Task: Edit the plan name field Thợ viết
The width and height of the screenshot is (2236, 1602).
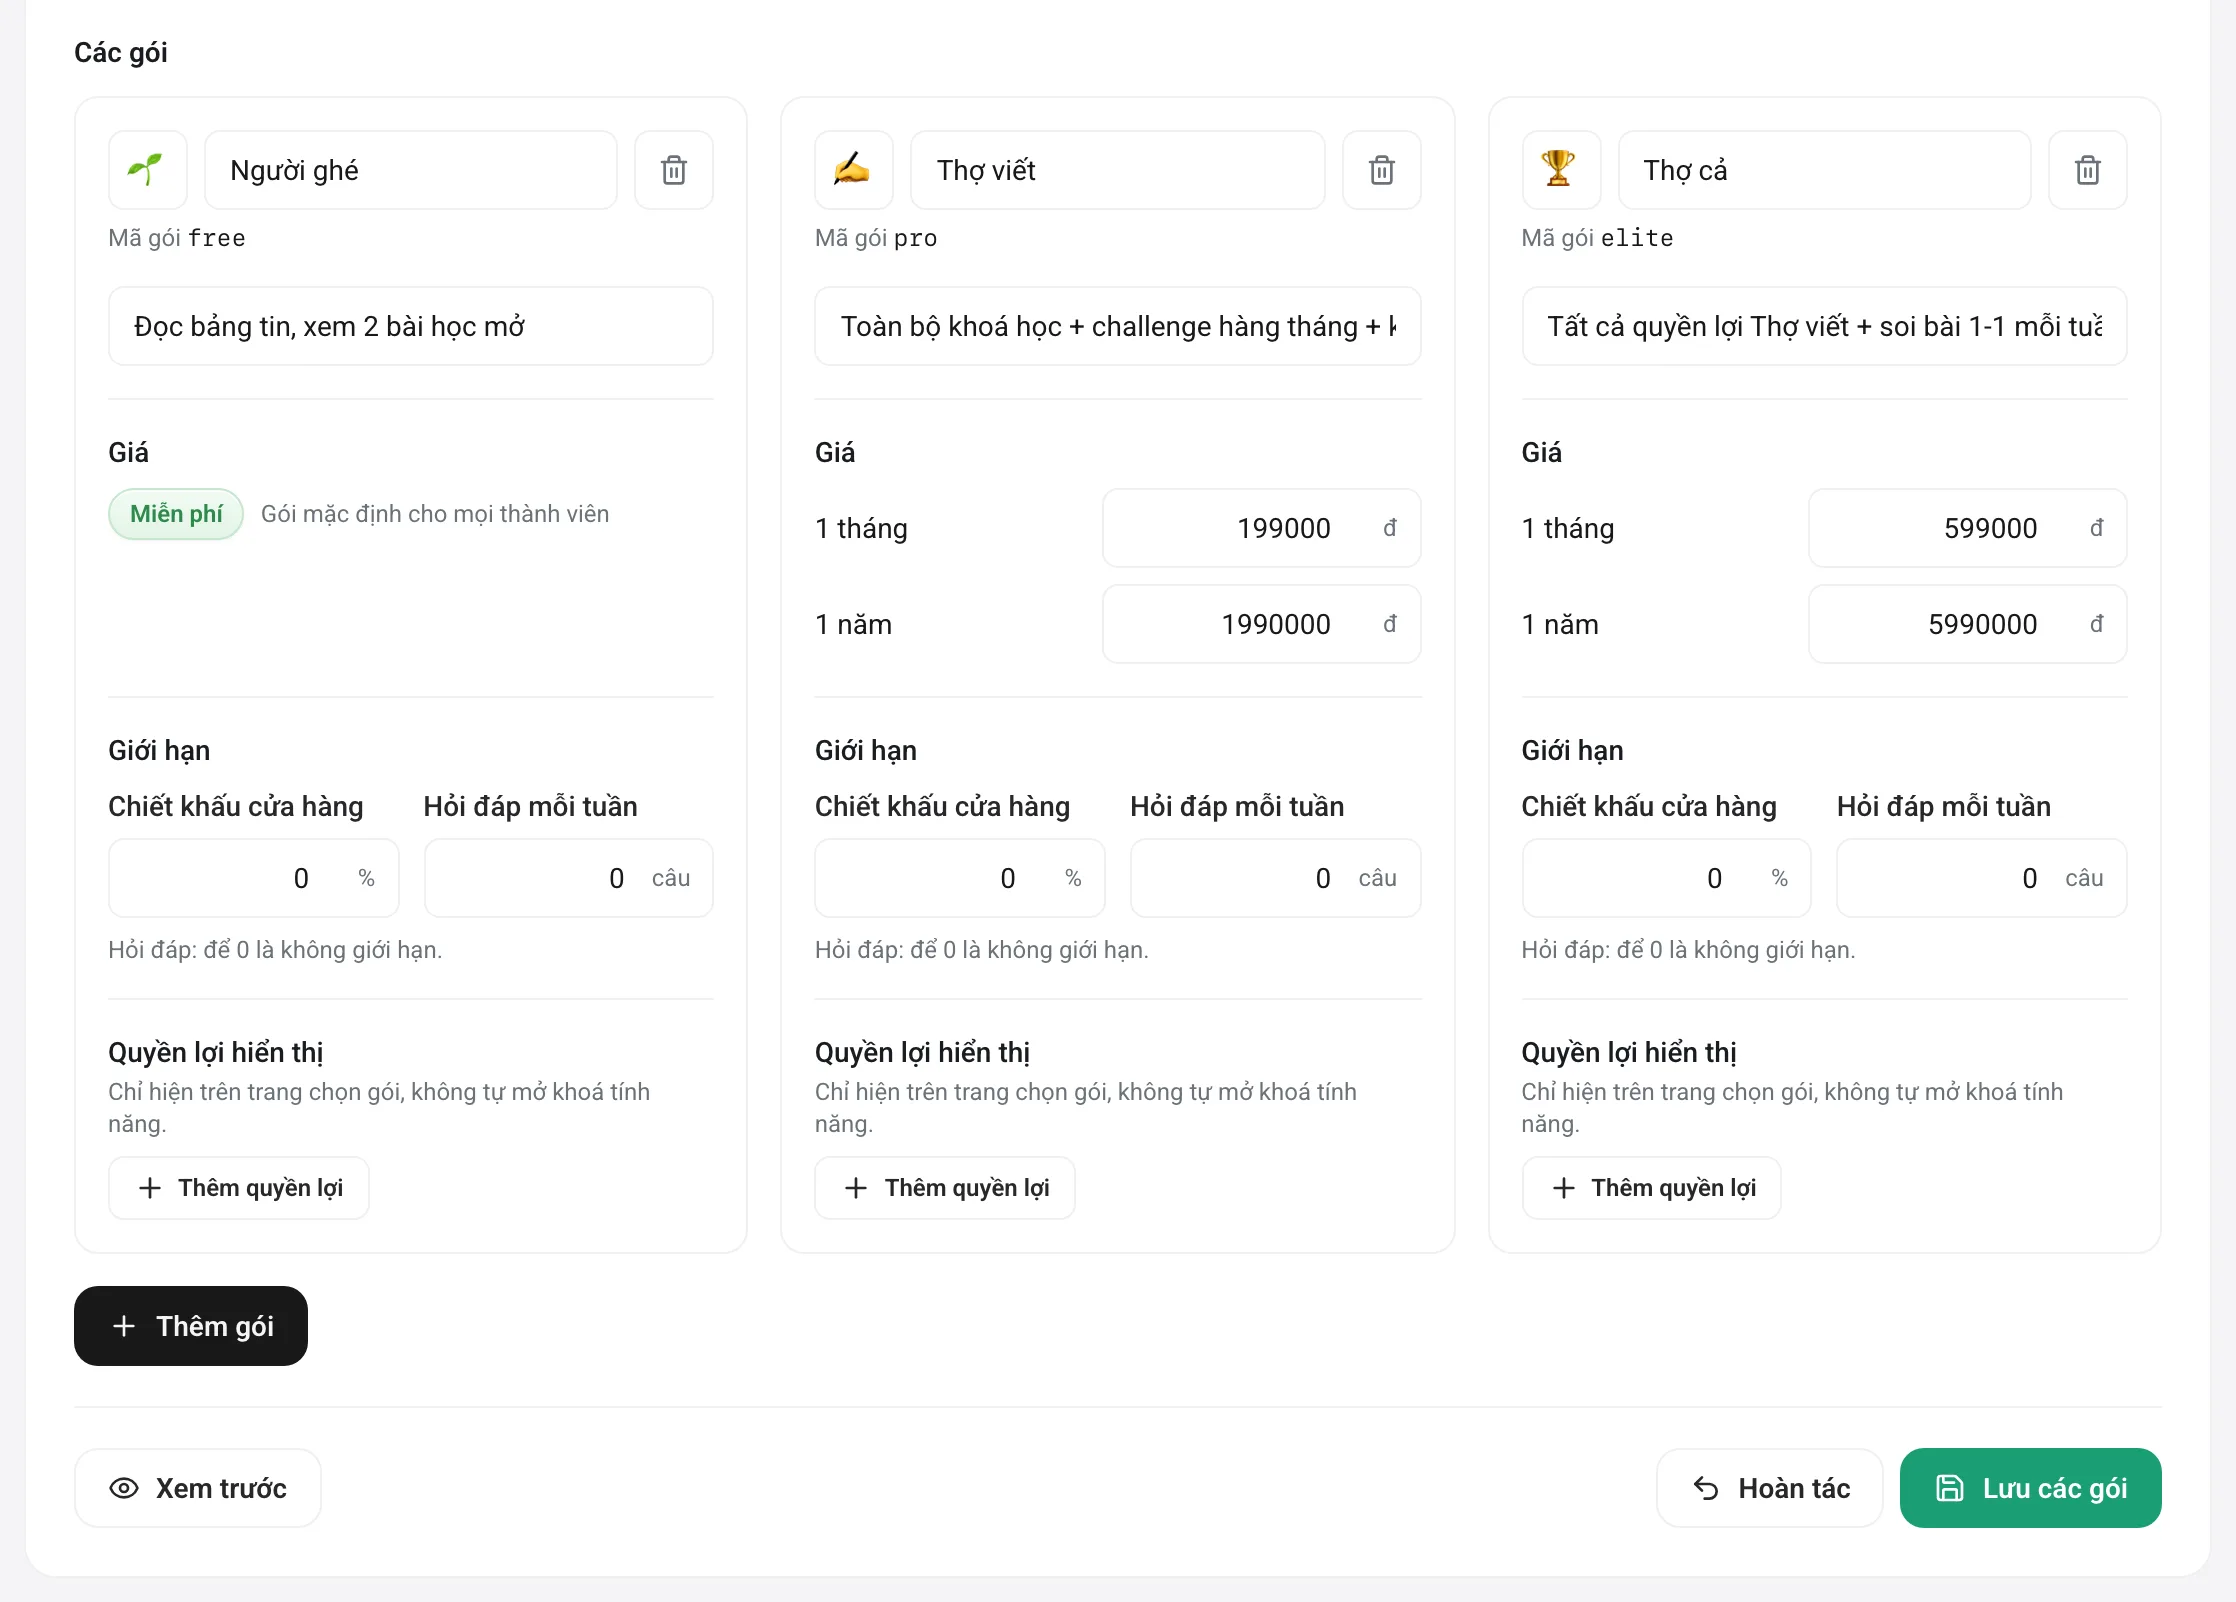Action: tap(1117, 170)
